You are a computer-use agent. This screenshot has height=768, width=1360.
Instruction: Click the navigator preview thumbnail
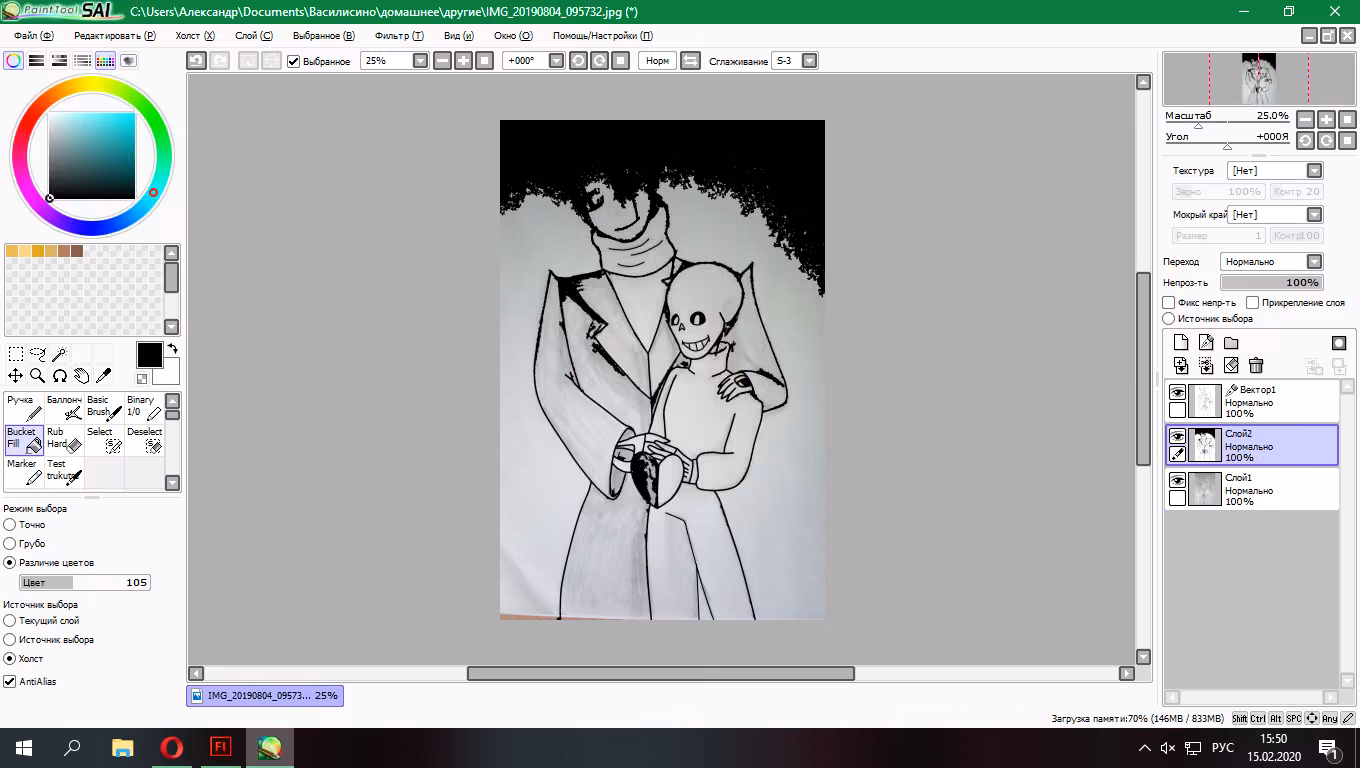coord(1259,79)
